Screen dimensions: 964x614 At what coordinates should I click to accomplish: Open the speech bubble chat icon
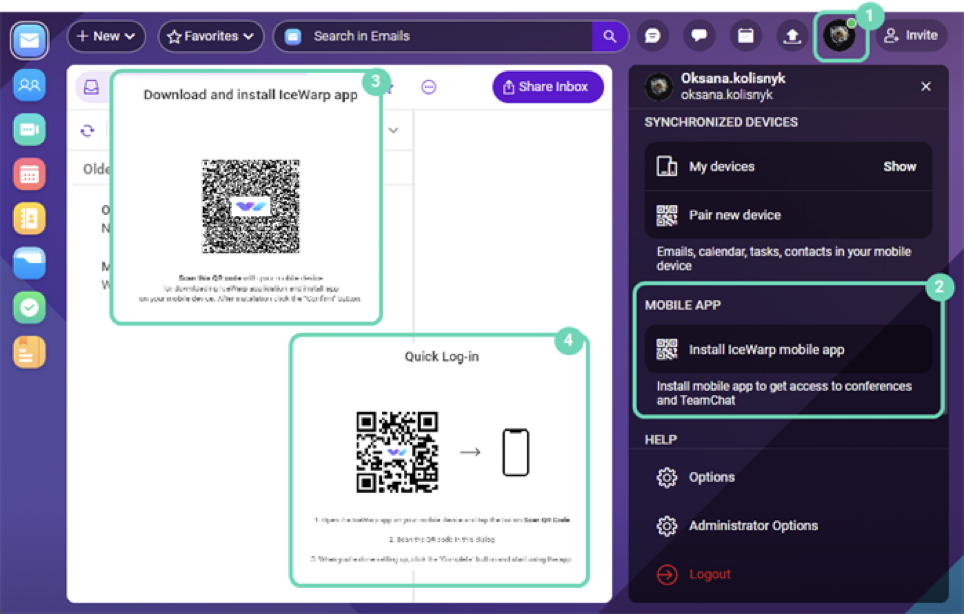(x=699, y=36)
